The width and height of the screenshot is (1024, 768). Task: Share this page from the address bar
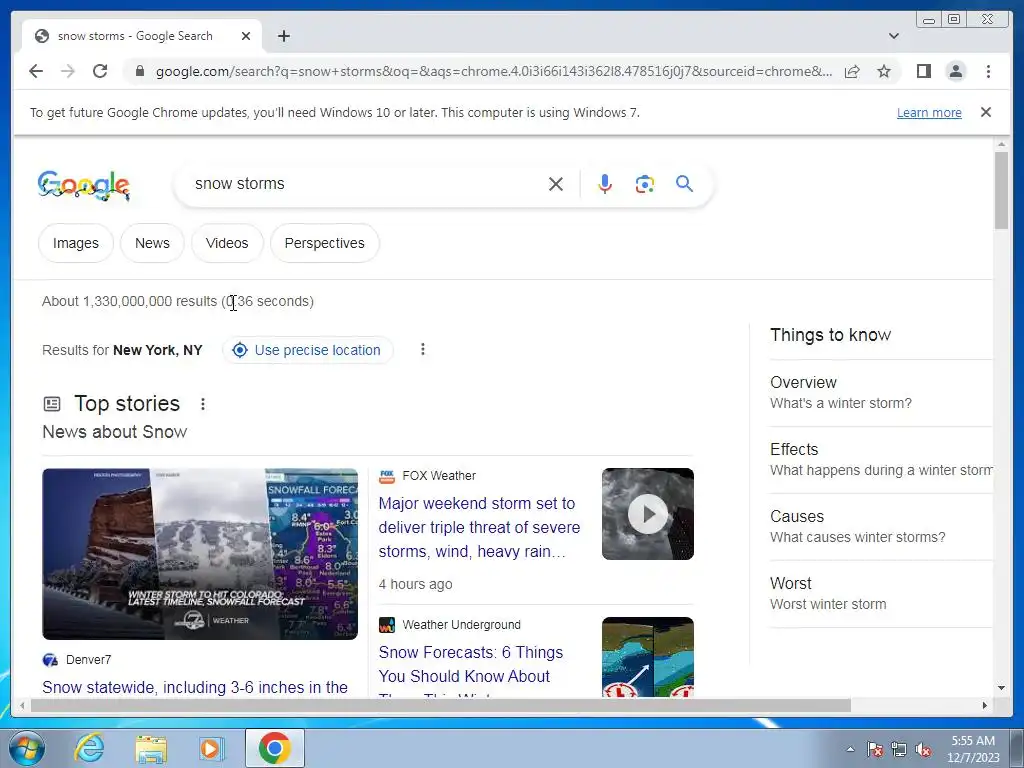(x=852, y=71)
